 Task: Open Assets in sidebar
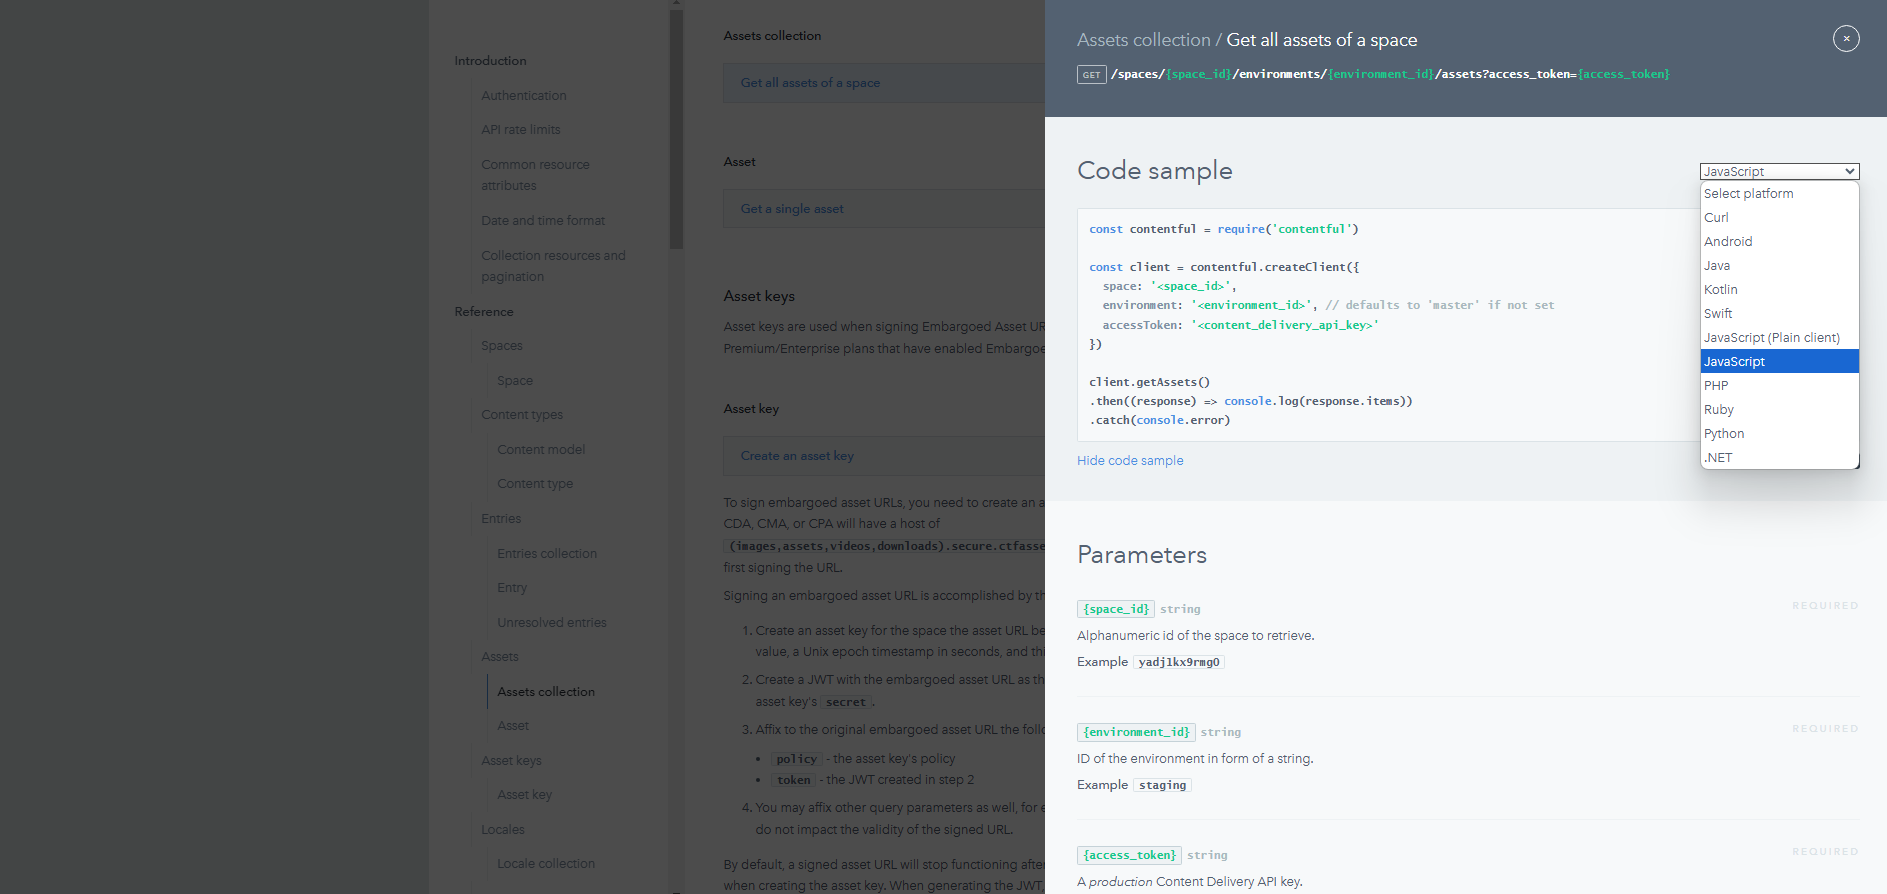point(500,657)
